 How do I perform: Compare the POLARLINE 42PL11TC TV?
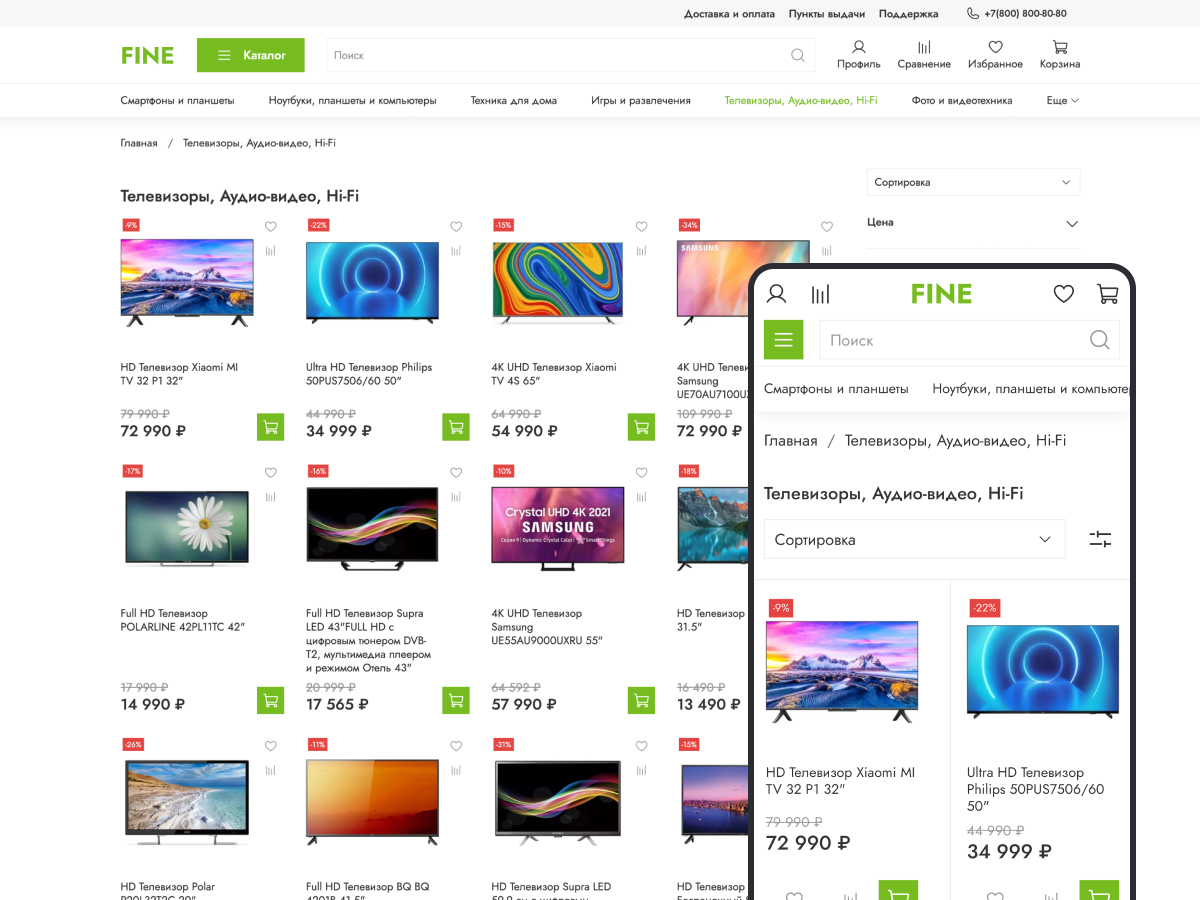tap(271, 497)
